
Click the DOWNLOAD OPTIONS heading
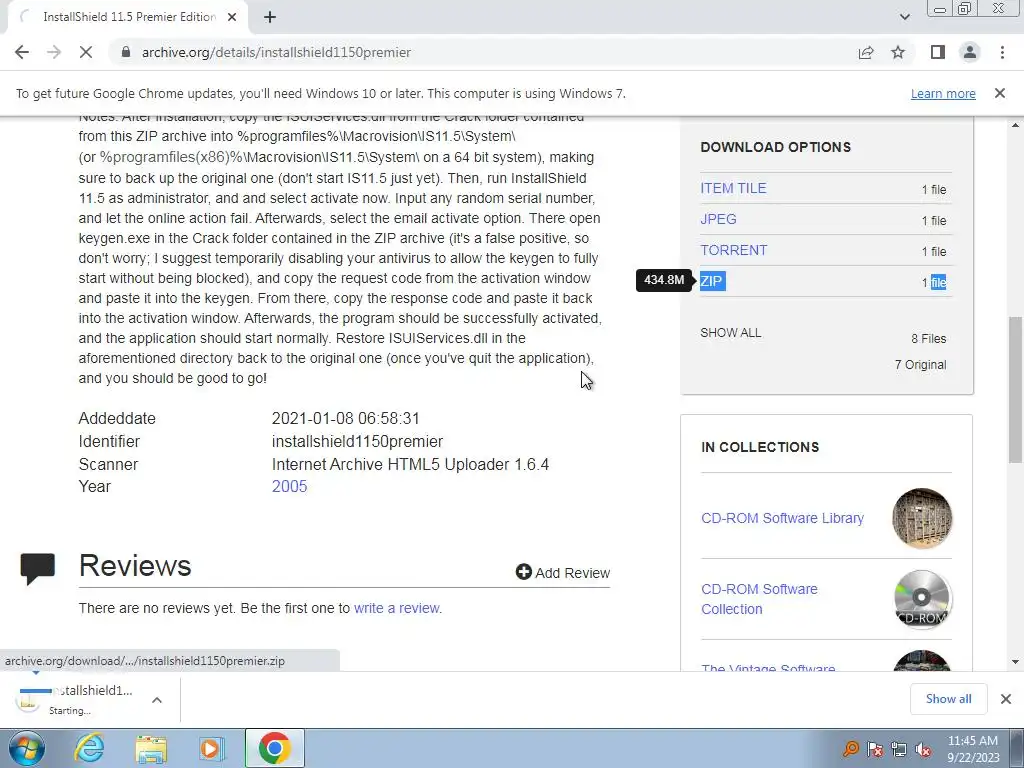point(776,147)
